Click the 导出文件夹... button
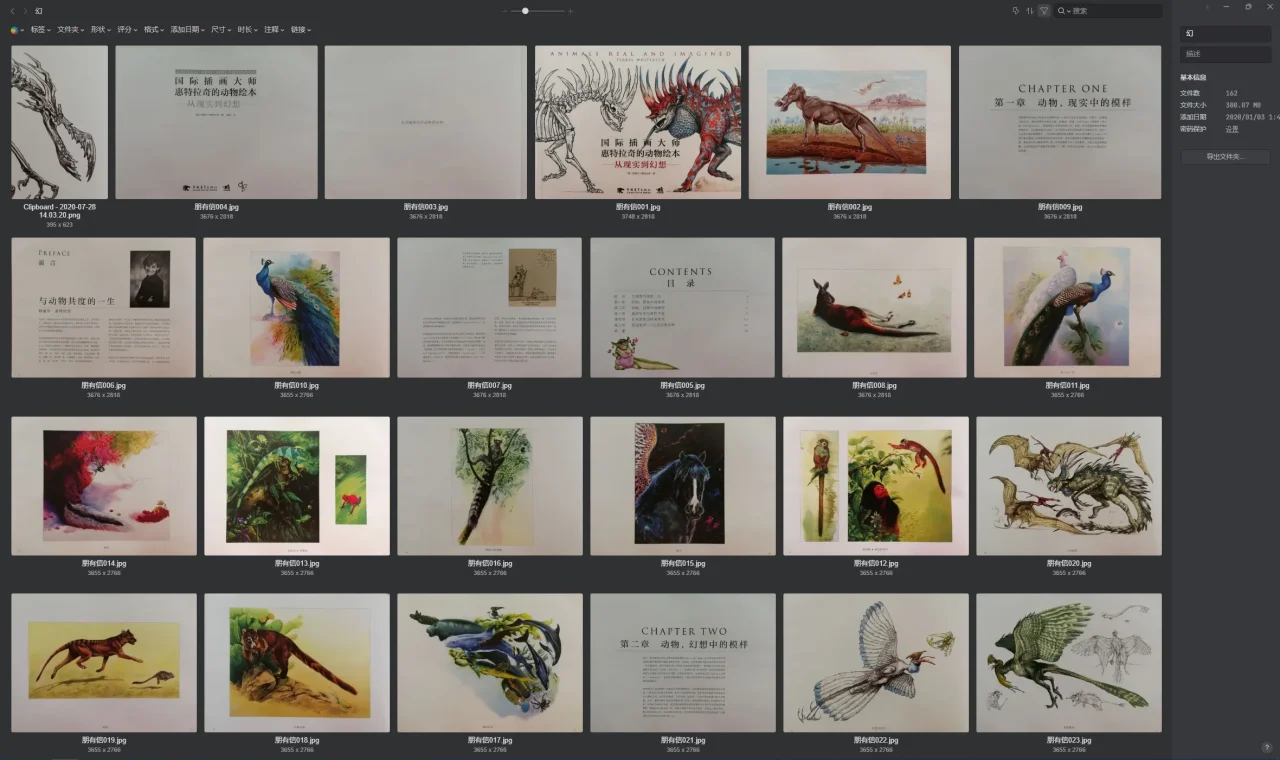The width and height of the screenshot is (1280, 760). click(1225, 157)
